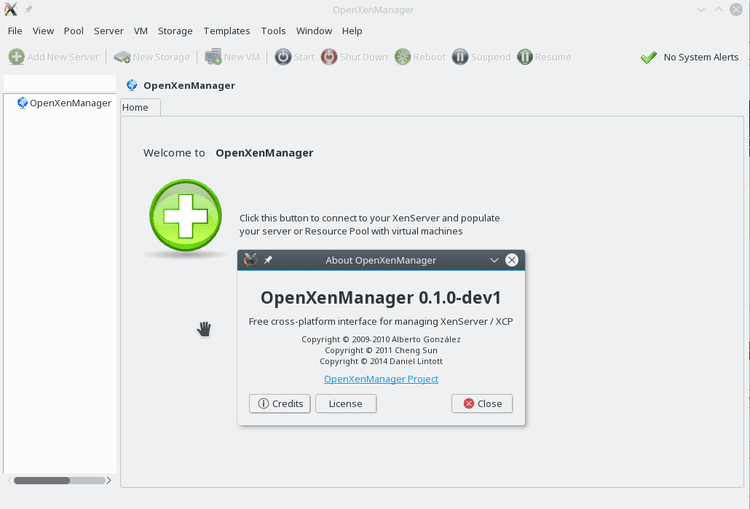Click the pin icon in the About dialog titlebar
Screen dimensions: 750x509
(x=268, y=260)
